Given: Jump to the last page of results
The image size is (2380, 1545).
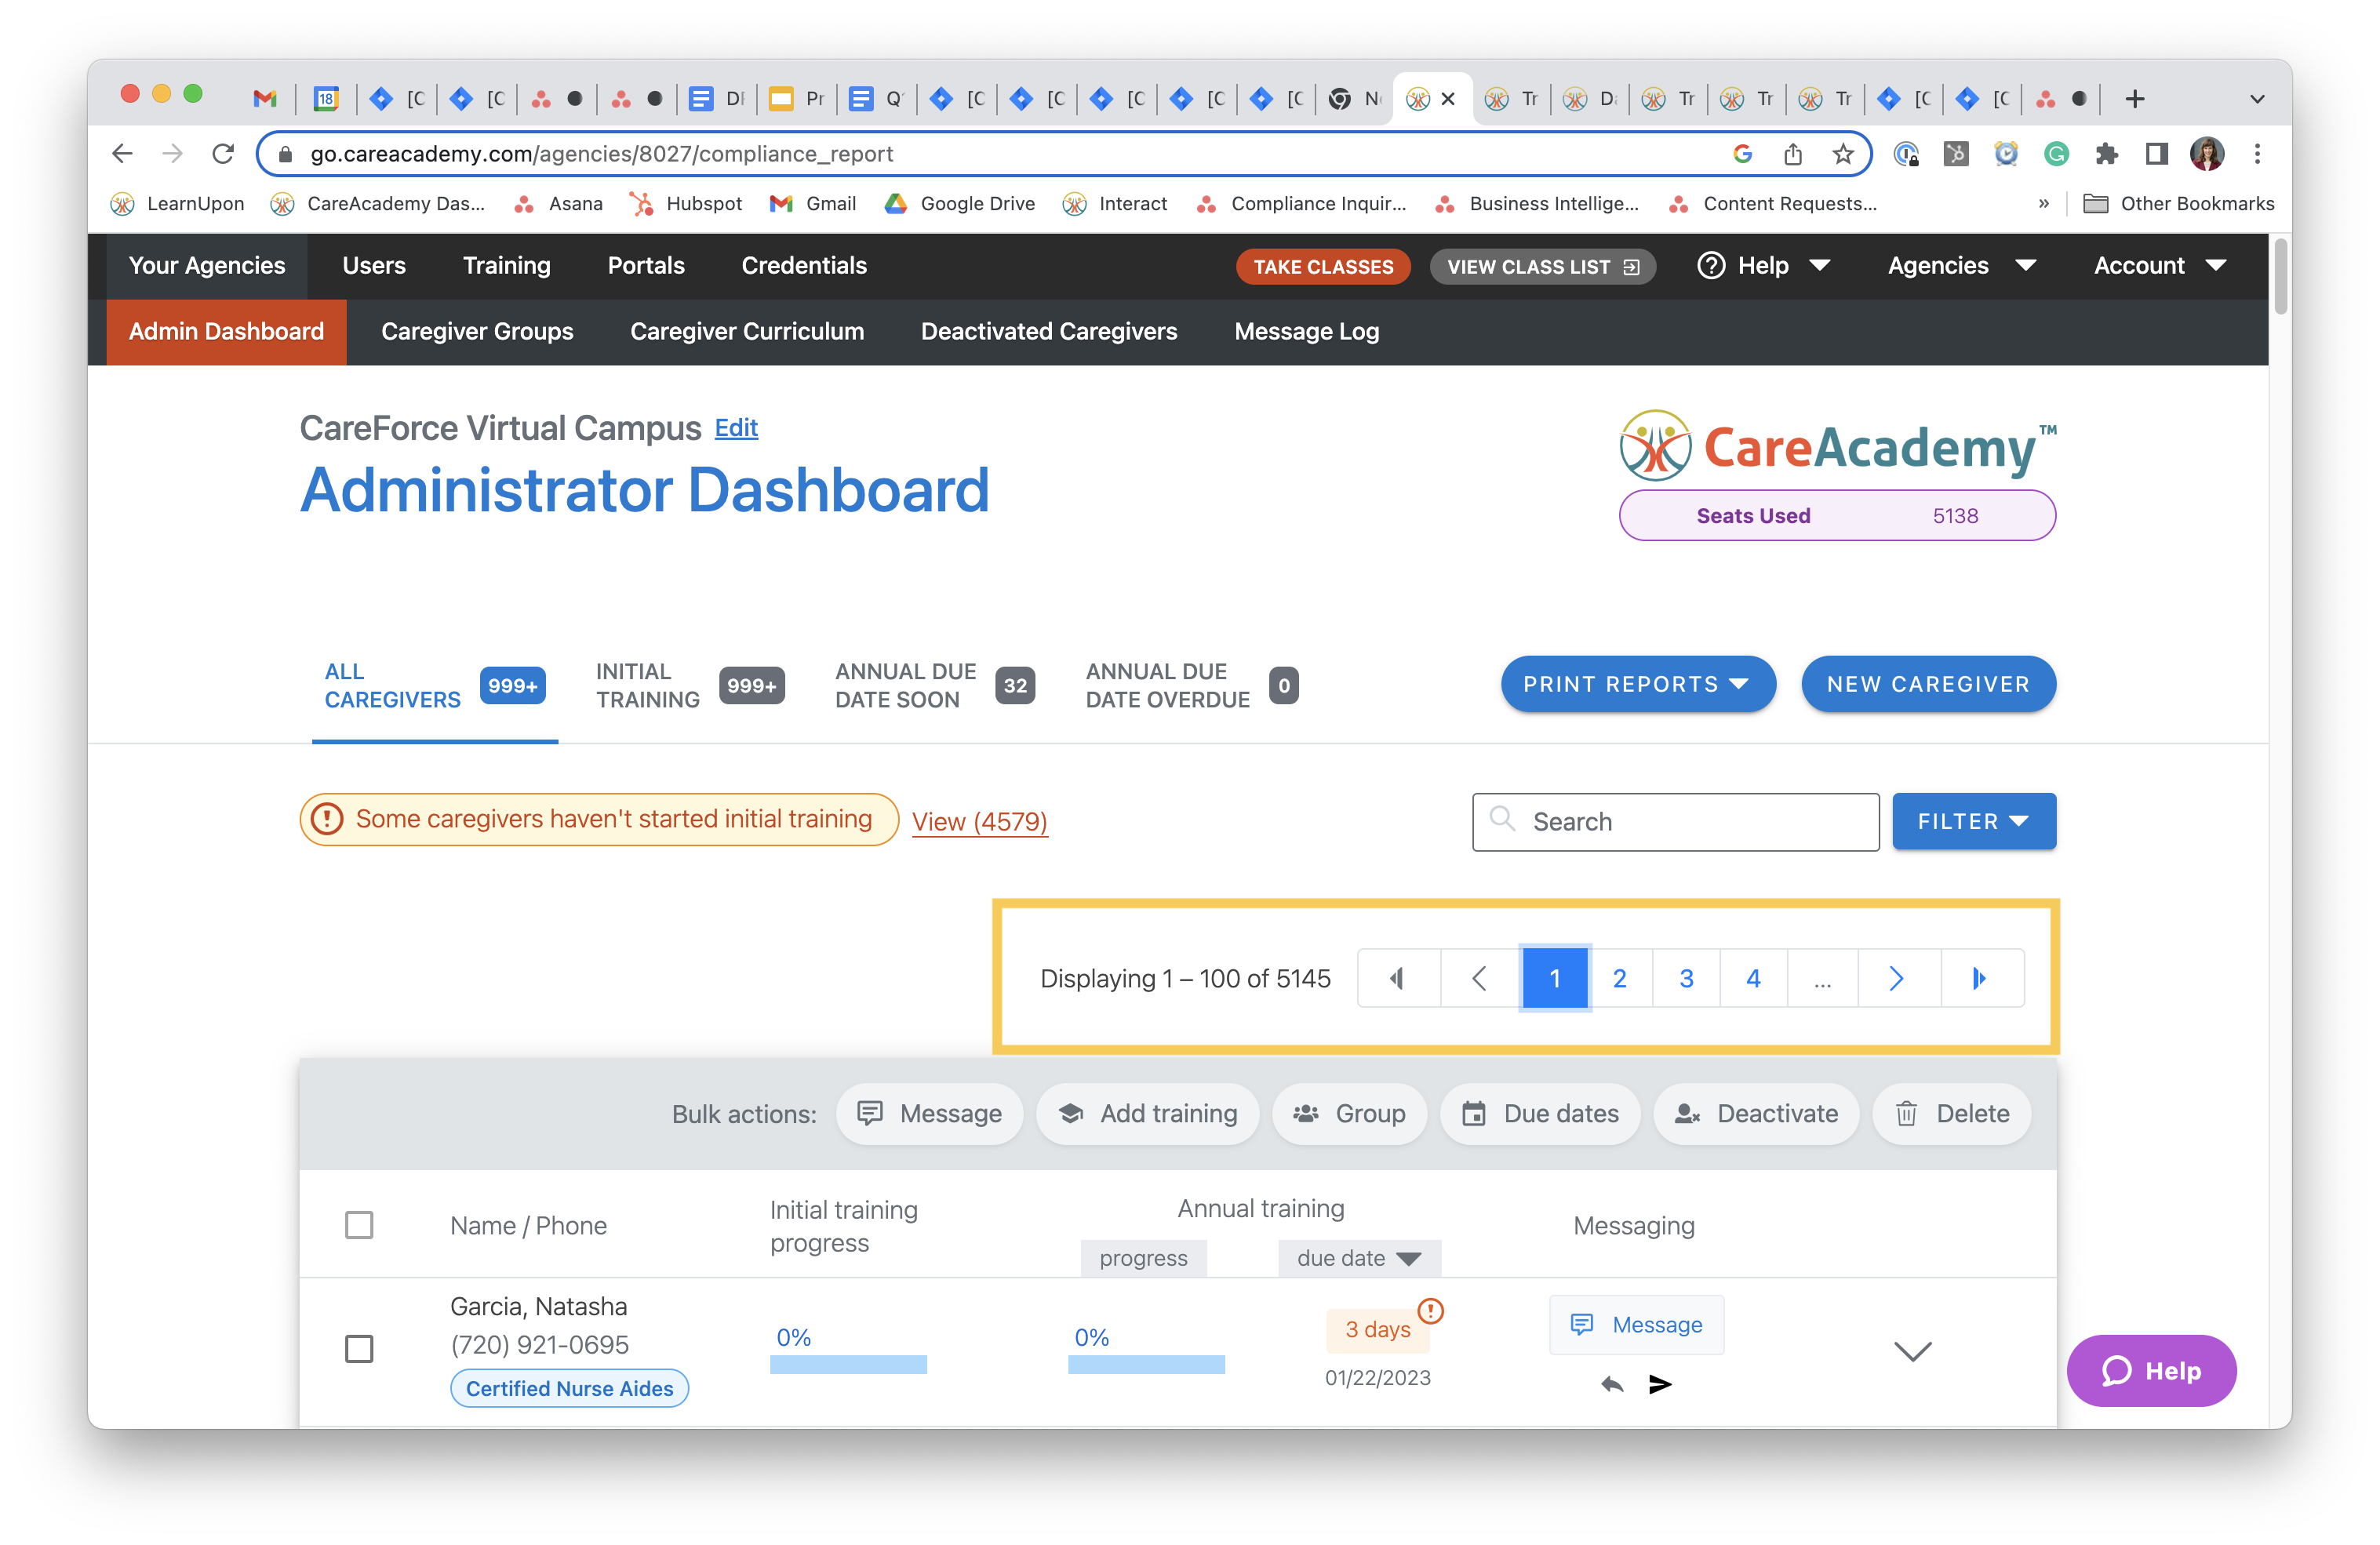Looking at the screenshot, I should pyautogui.click(x=1979, y=978).
